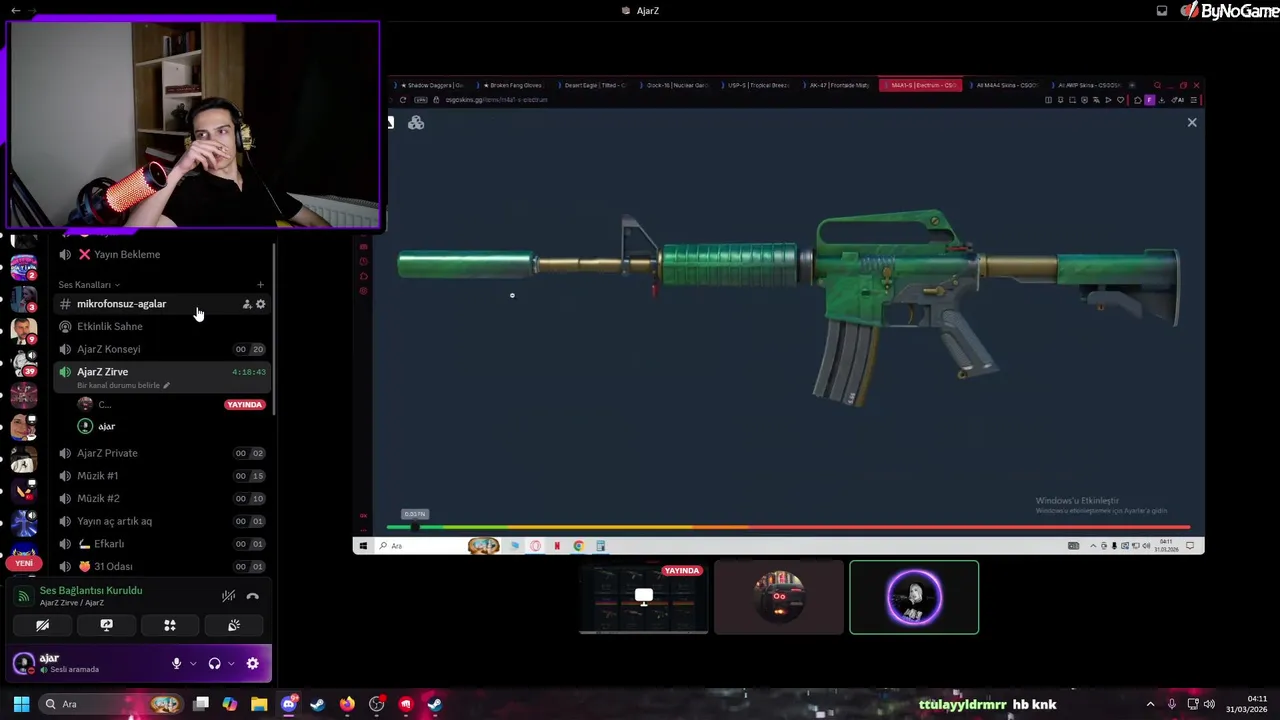Open File Explorer from the taskbar
The width and height of the screenshot is (1280, 720).
tap(259, 704)
